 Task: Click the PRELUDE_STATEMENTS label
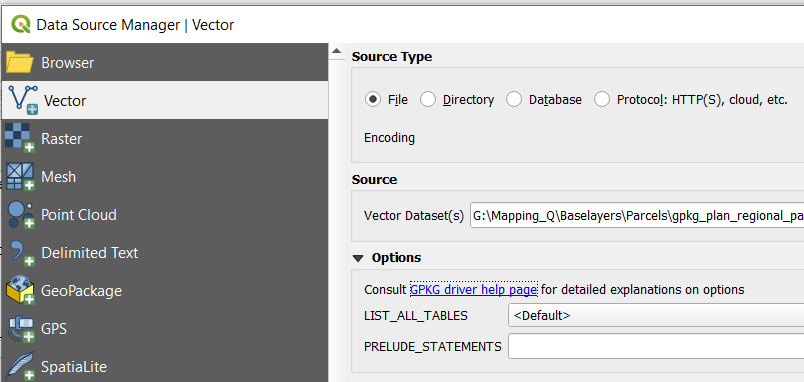[433, 347]
